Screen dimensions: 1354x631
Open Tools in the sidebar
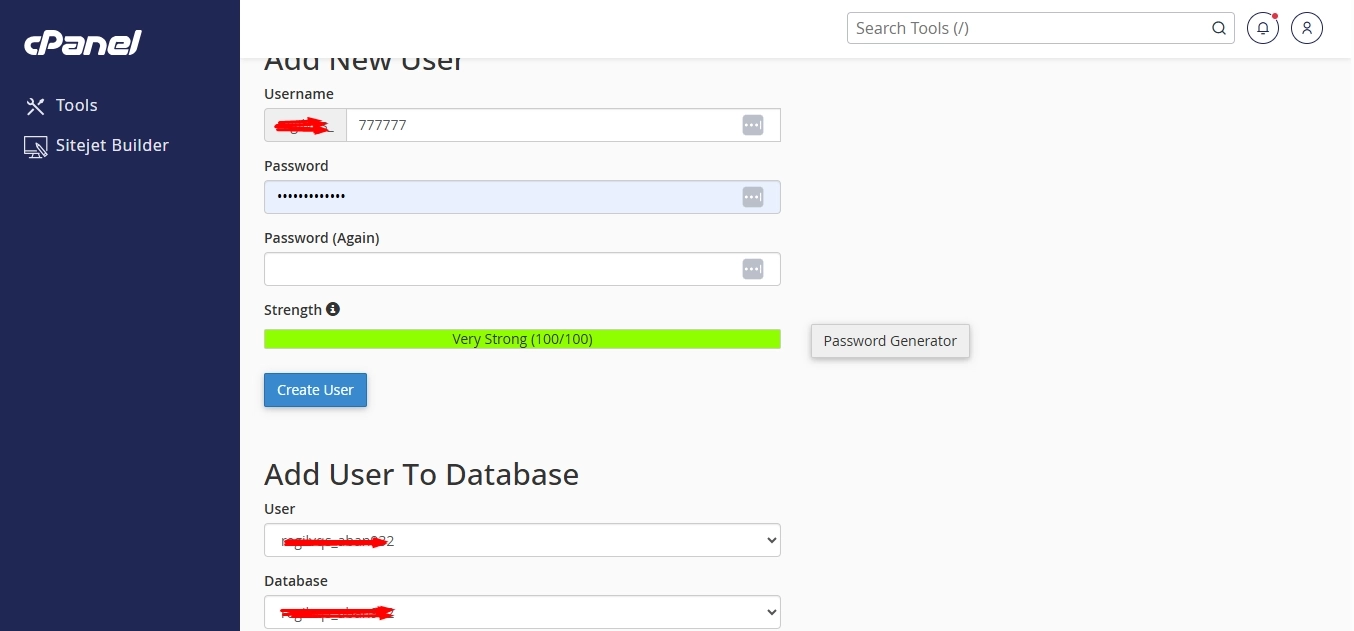pos(61,105)
